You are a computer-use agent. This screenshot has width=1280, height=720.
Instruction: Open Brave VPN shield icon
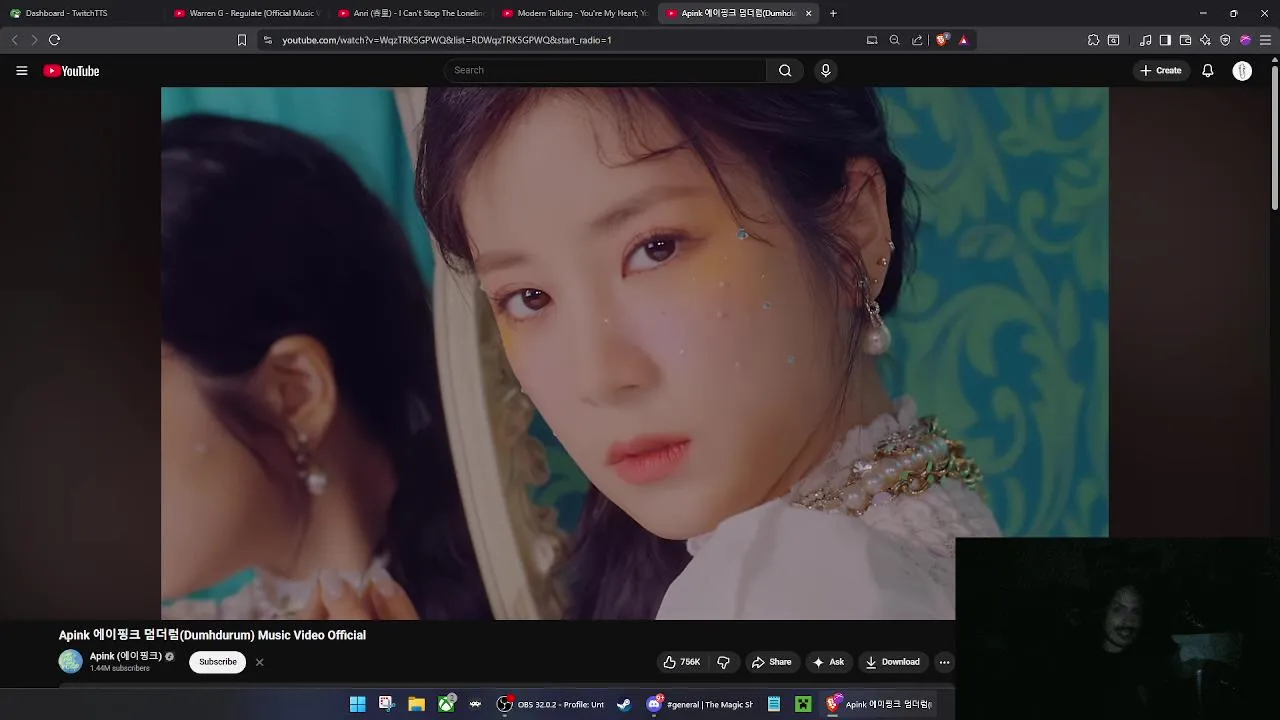click(x=1225, y=40)
